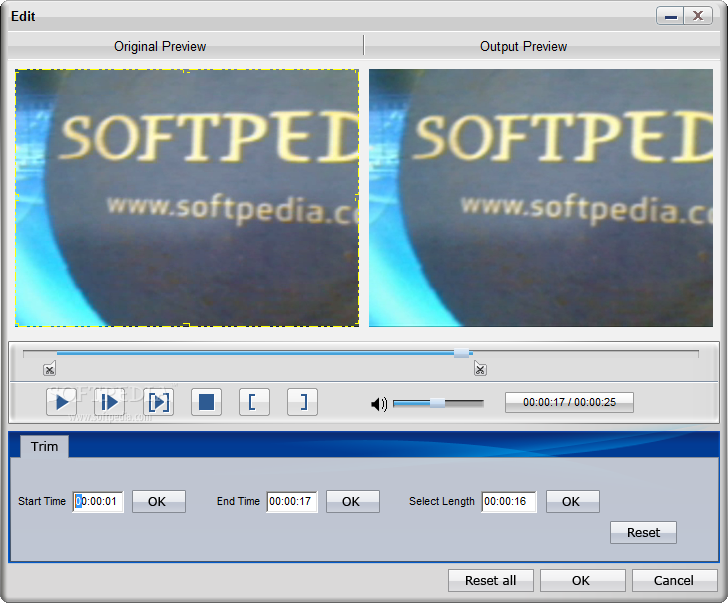Click the Output Preview header

(x=523, y=46)
